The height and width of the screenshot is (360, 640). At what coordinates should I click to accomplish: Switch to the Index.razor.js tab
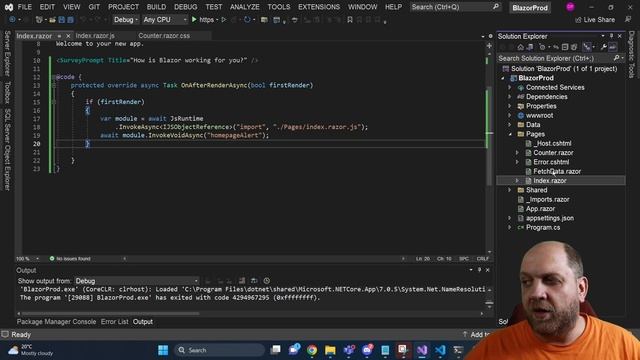tap(95, 36)
